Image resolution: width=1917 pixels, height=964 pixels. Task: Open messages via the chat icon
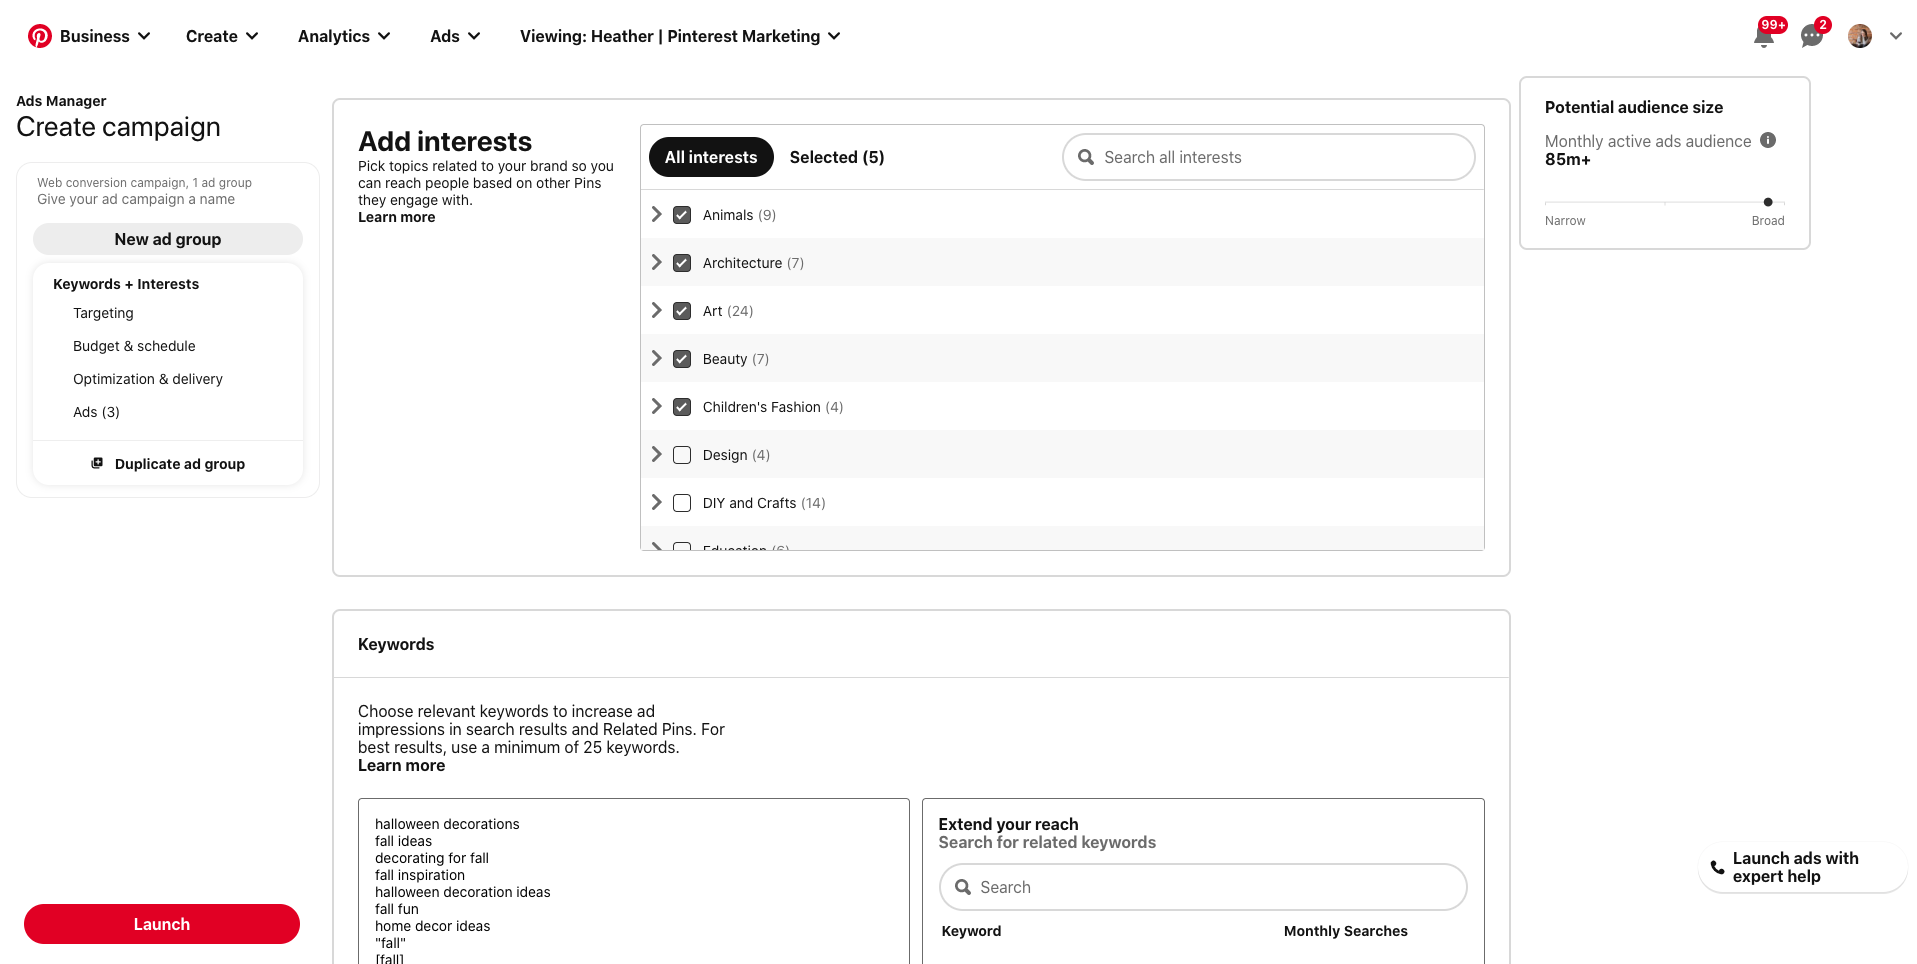1811,37
